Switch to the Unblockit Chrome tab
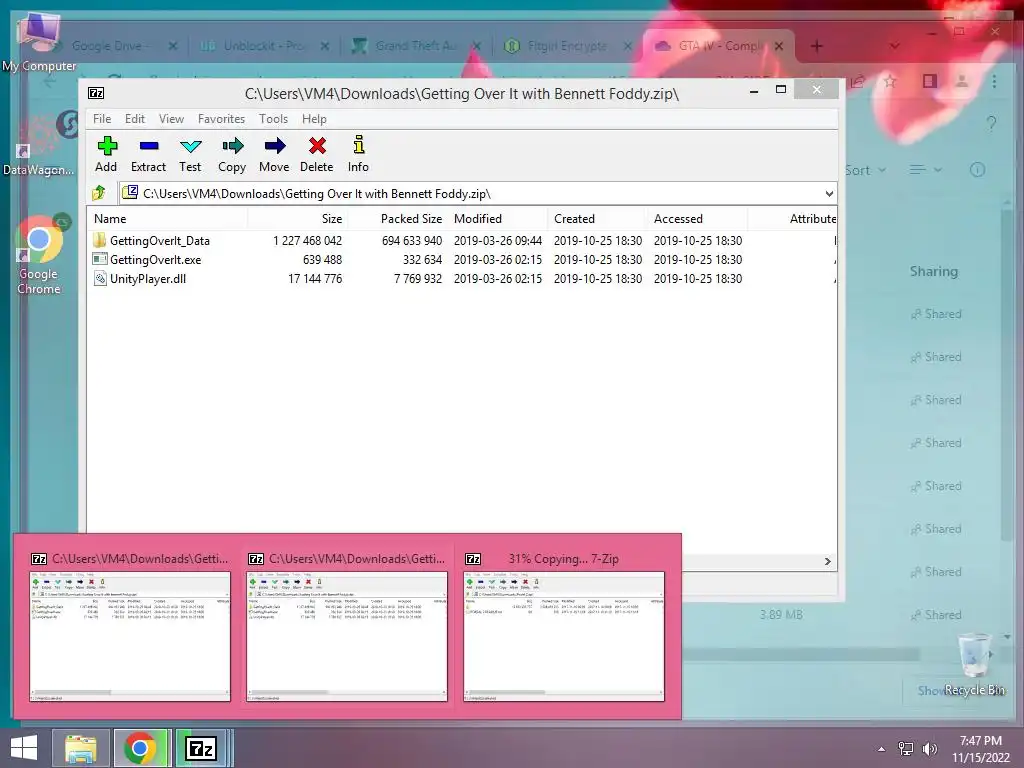The image size is (1024, 768). coord(264,46)
